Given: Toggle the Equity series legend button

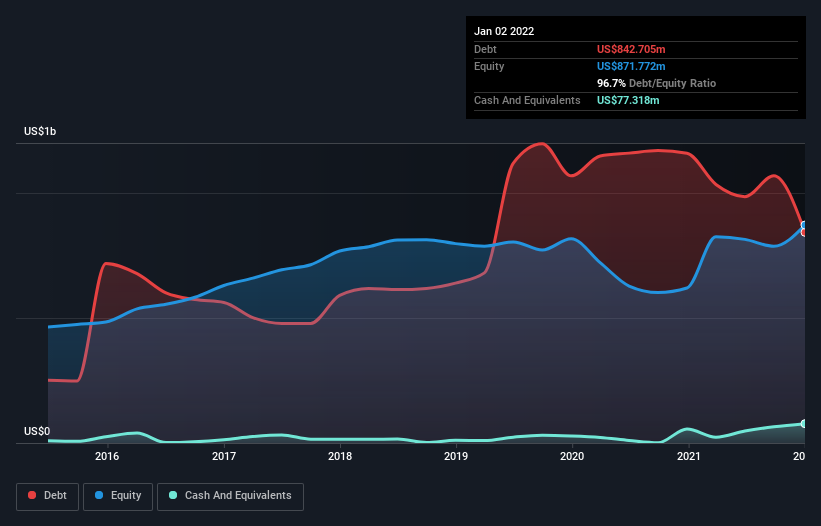Looking at the screenshot, I should [118, 496].
